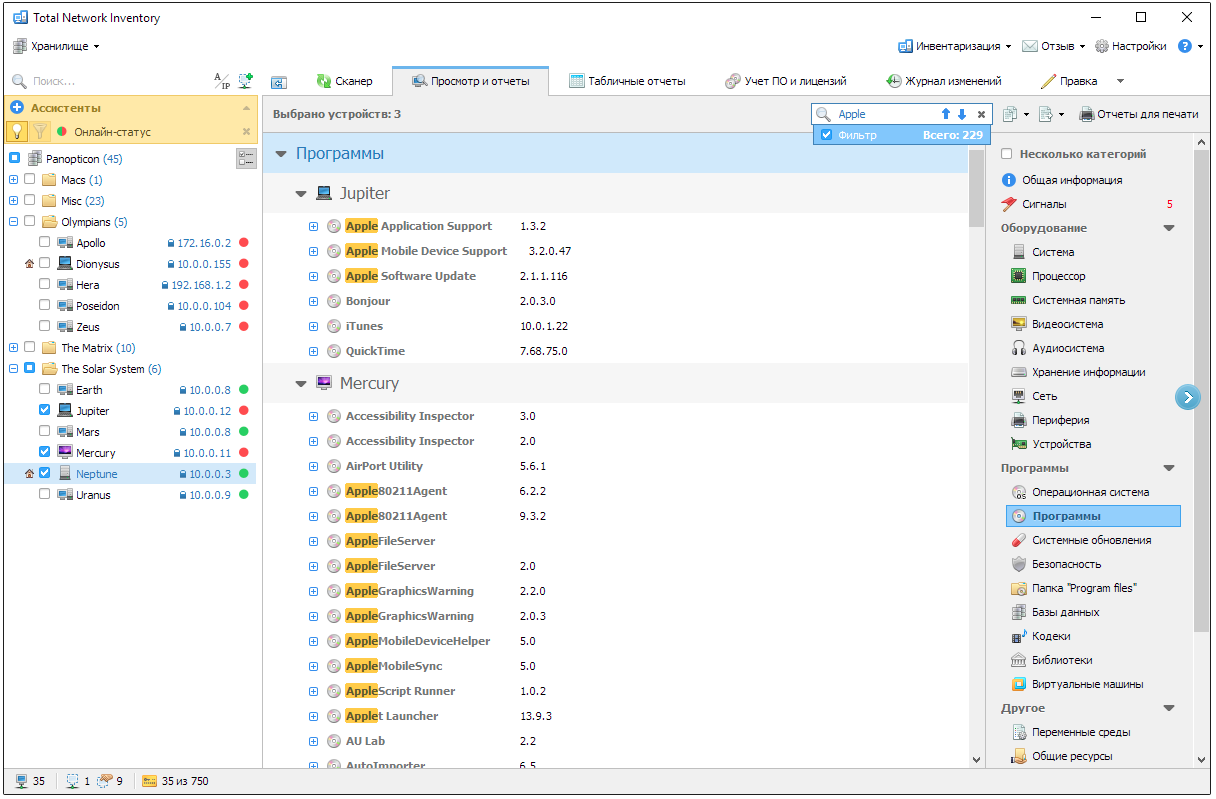This screenshot has width=1216, height=799.
Task: Click the funnel filter icon in assistants
Action: pyautogui.click(x=40, y=131)
